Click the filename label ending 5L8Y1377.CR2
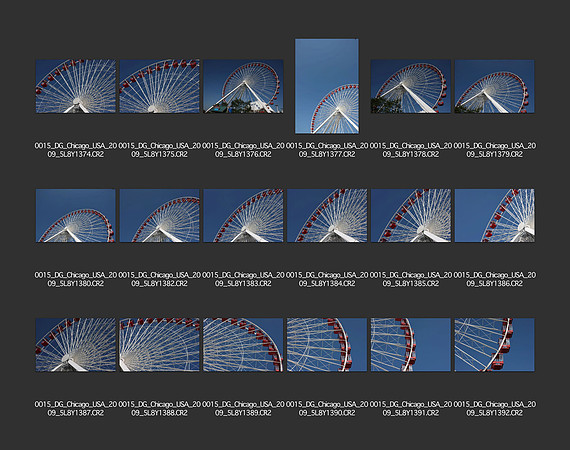This screenshot has width=570, height=450. coord(327,150)
